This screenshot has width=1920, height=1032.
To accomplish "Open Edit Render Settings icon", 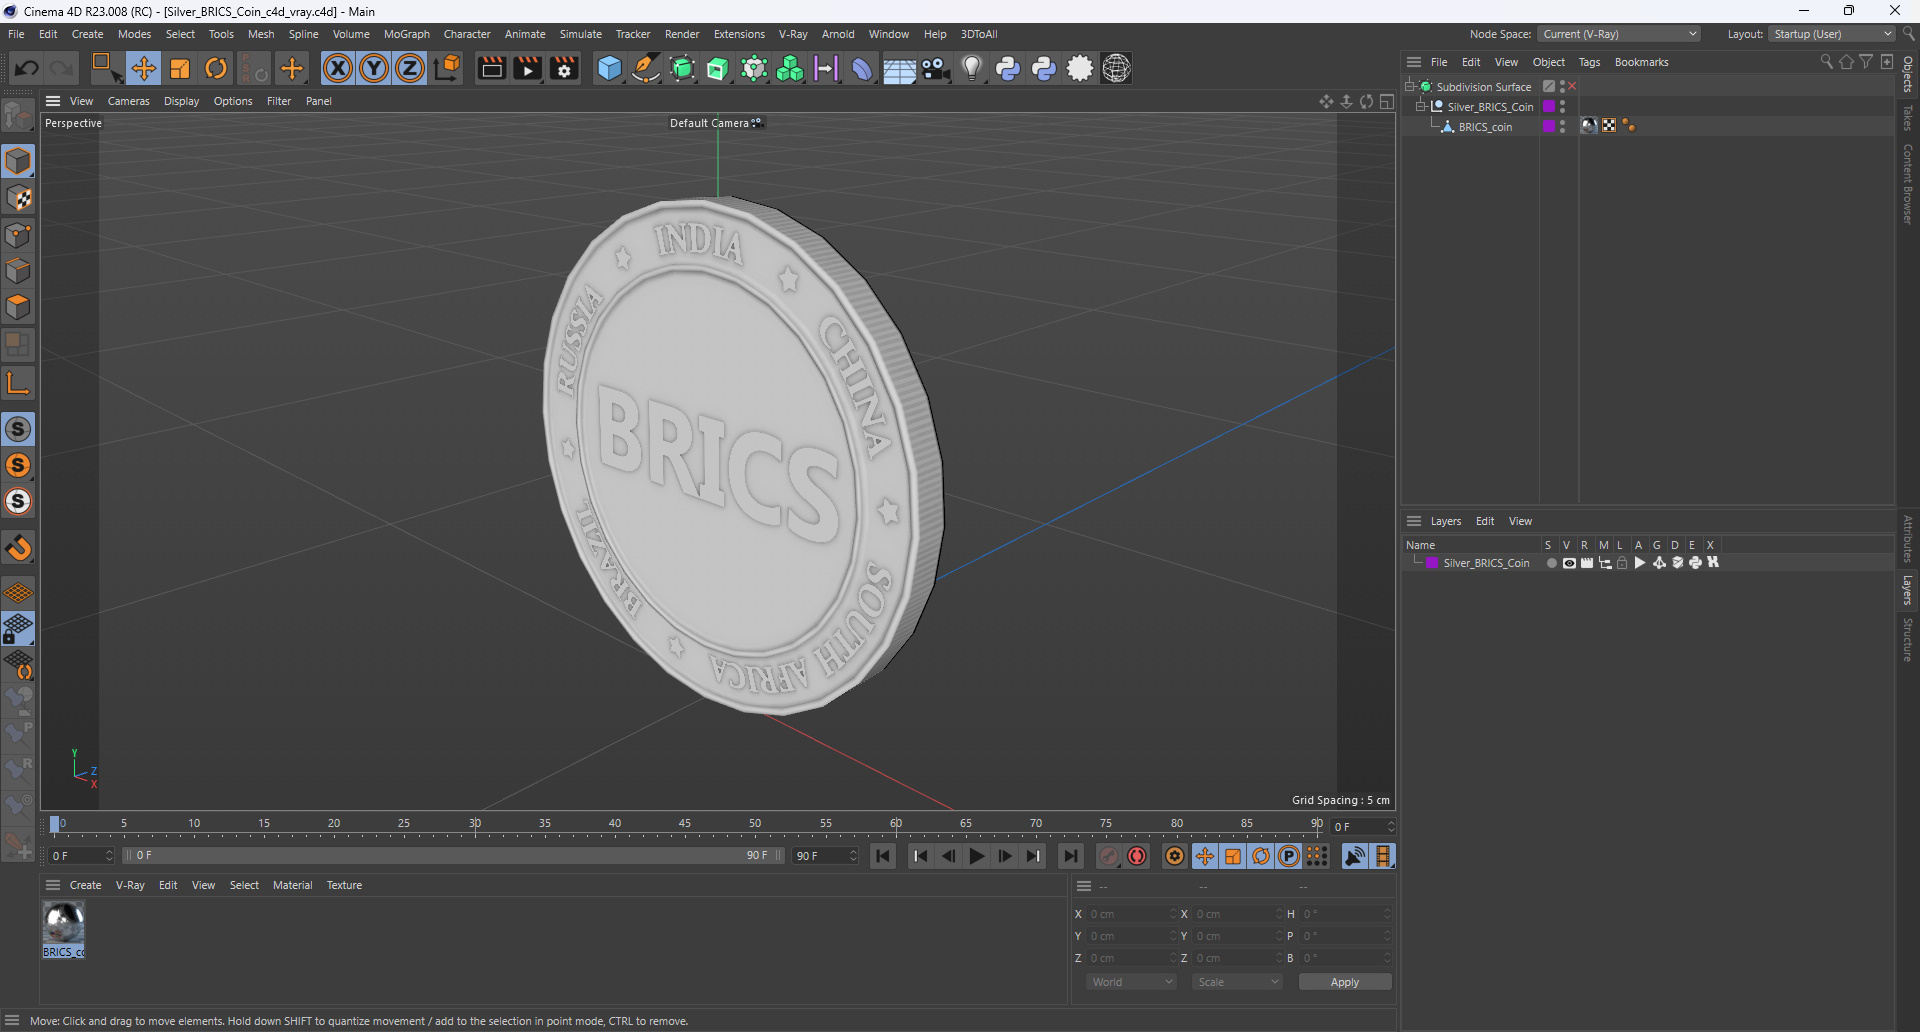I will click(565, 68).
